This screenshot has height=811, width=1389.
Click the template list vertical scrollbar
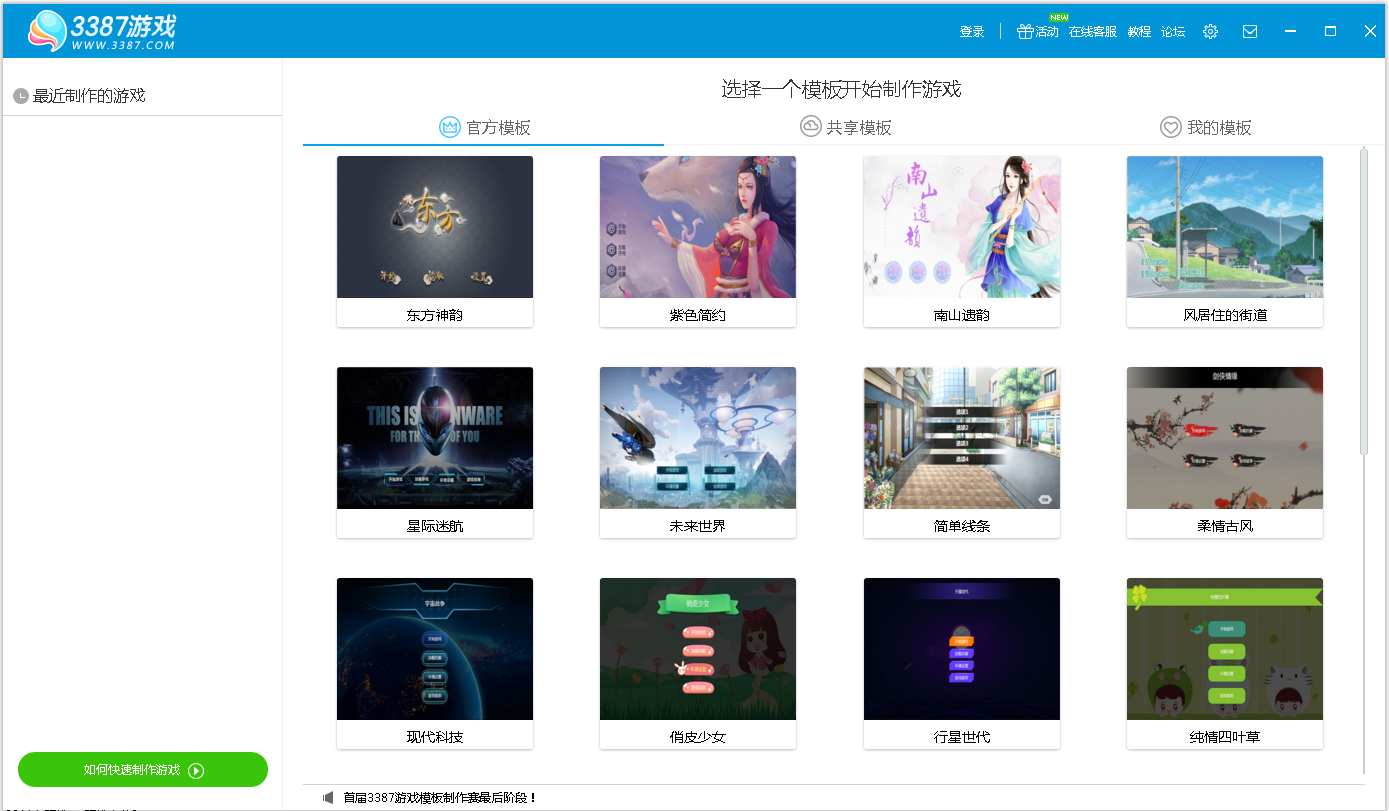point(1363,301)
